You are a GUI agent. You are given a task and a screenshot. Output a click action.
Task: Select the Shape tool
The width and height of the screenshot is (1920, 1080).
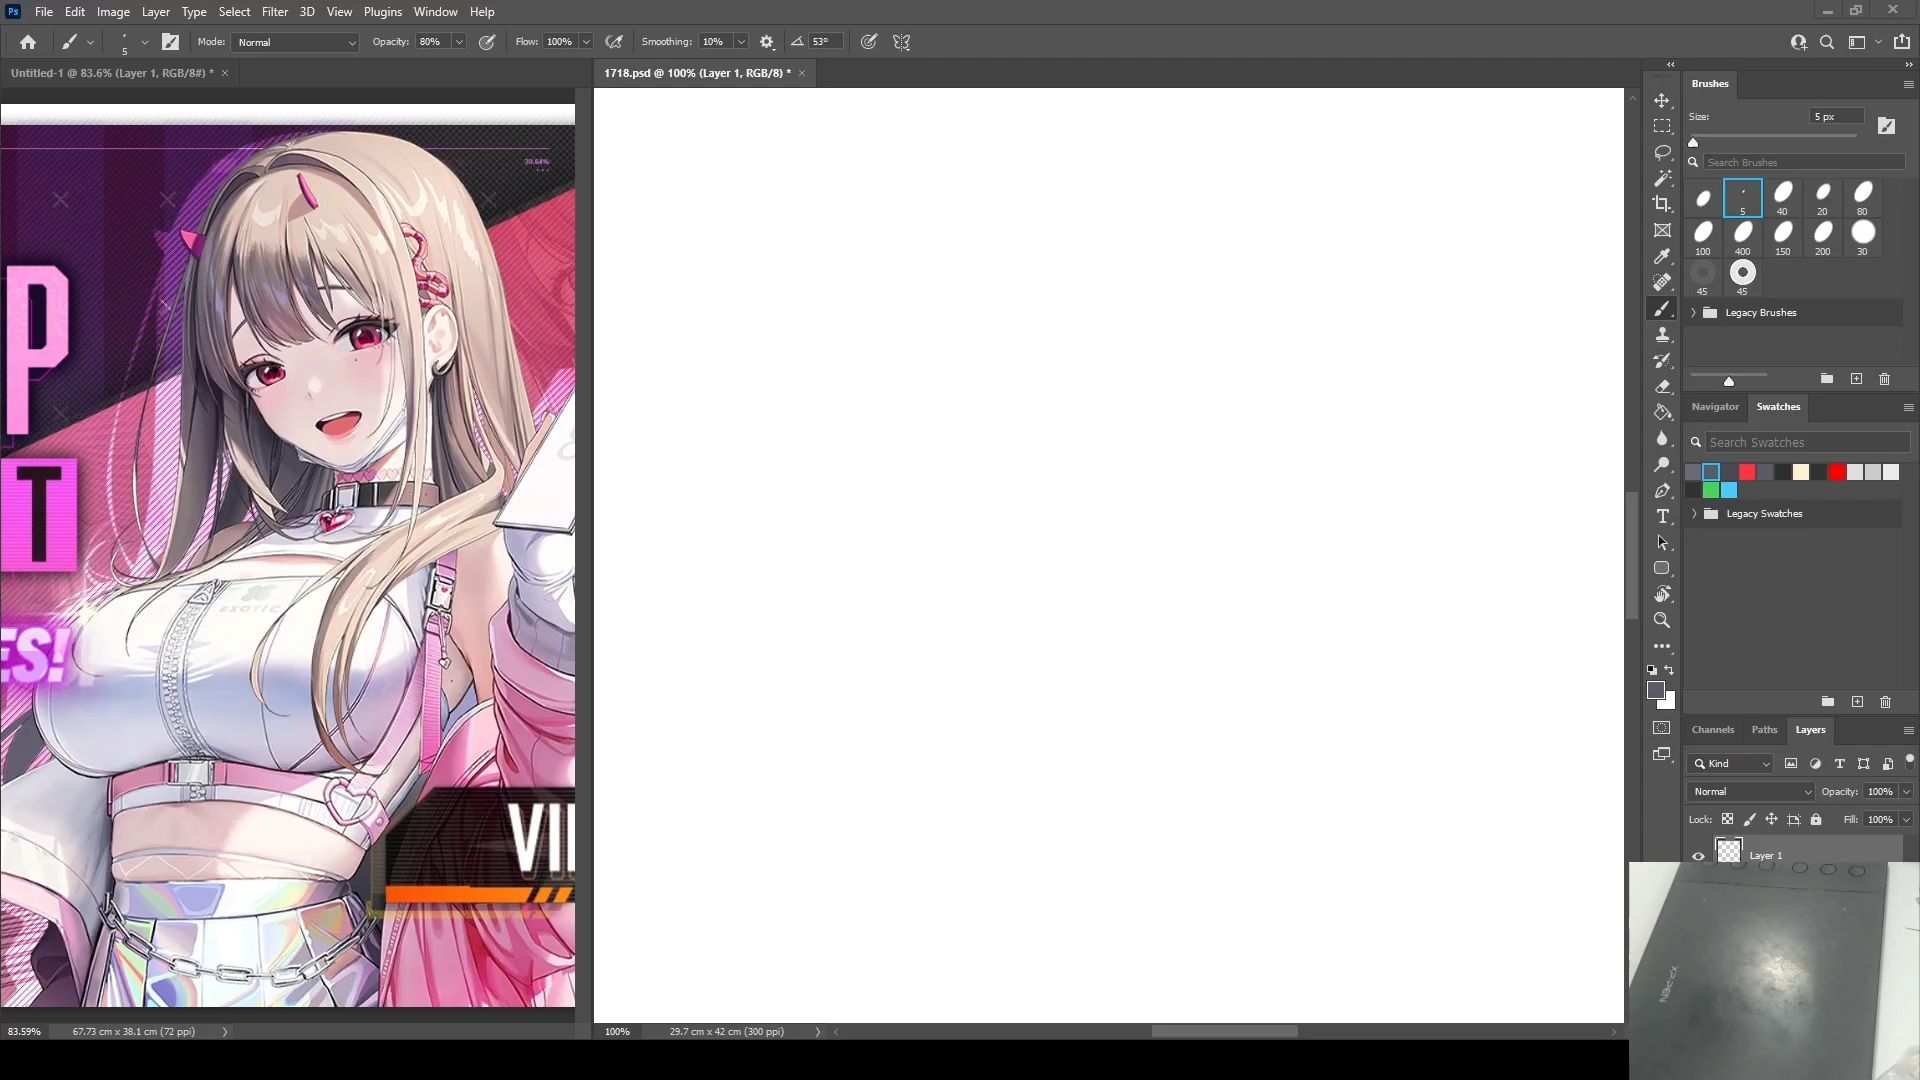click(x=1662, y=568)
